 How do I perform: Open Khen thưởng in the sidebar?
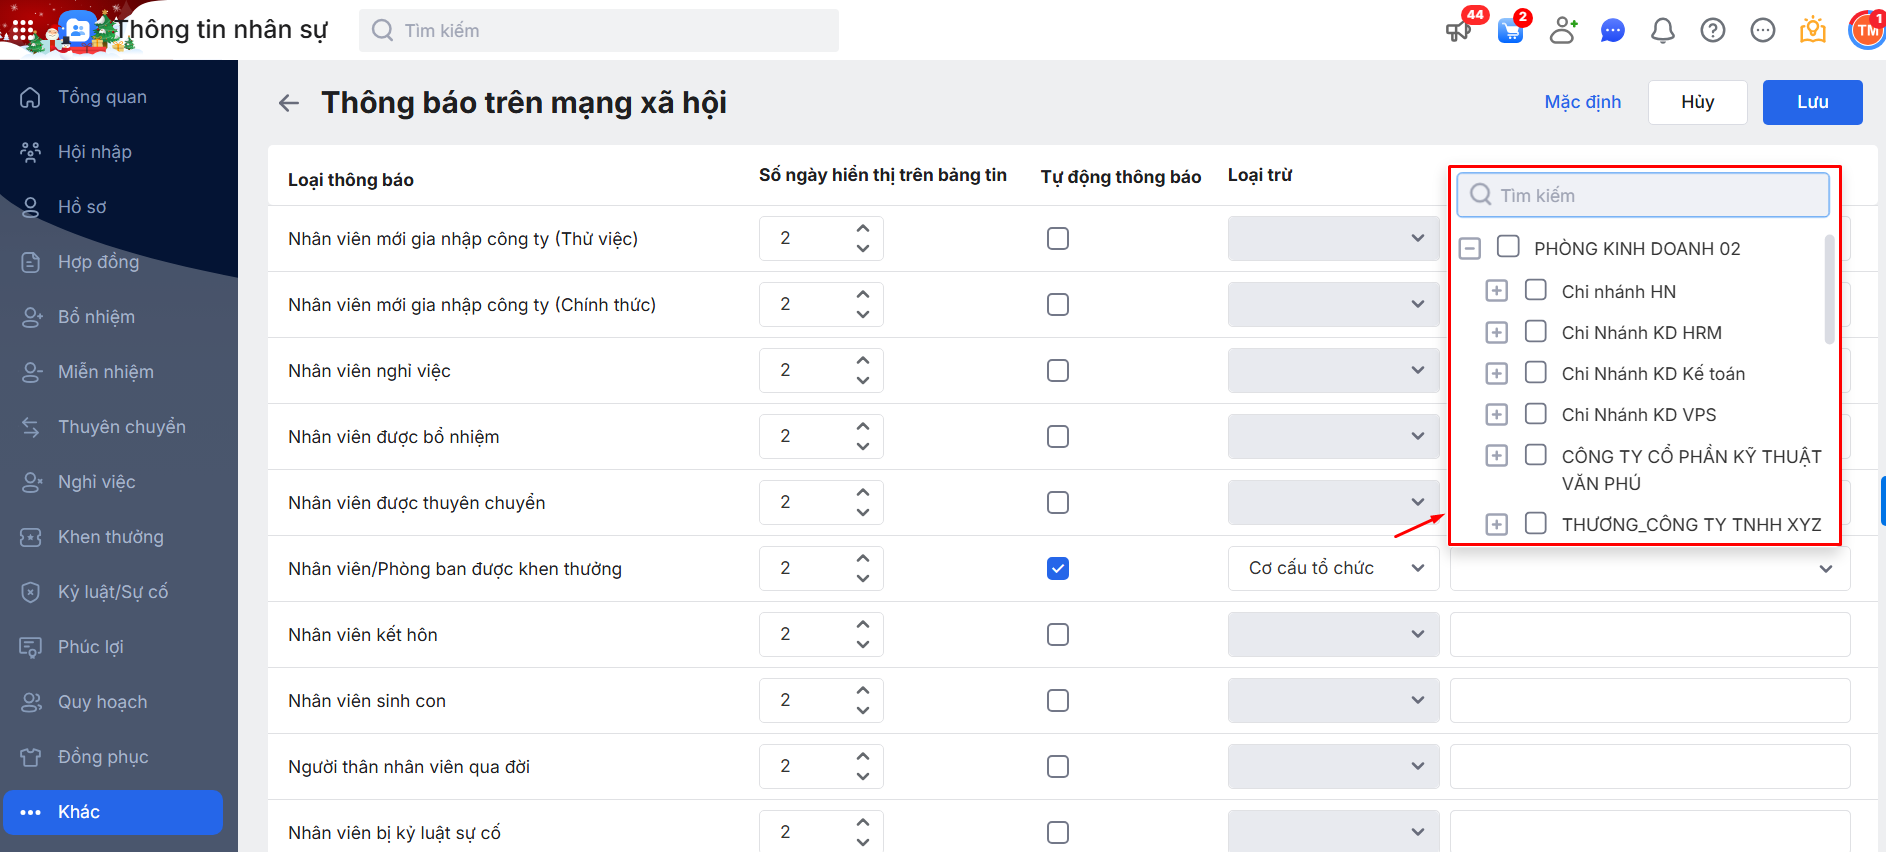[110, 537]
